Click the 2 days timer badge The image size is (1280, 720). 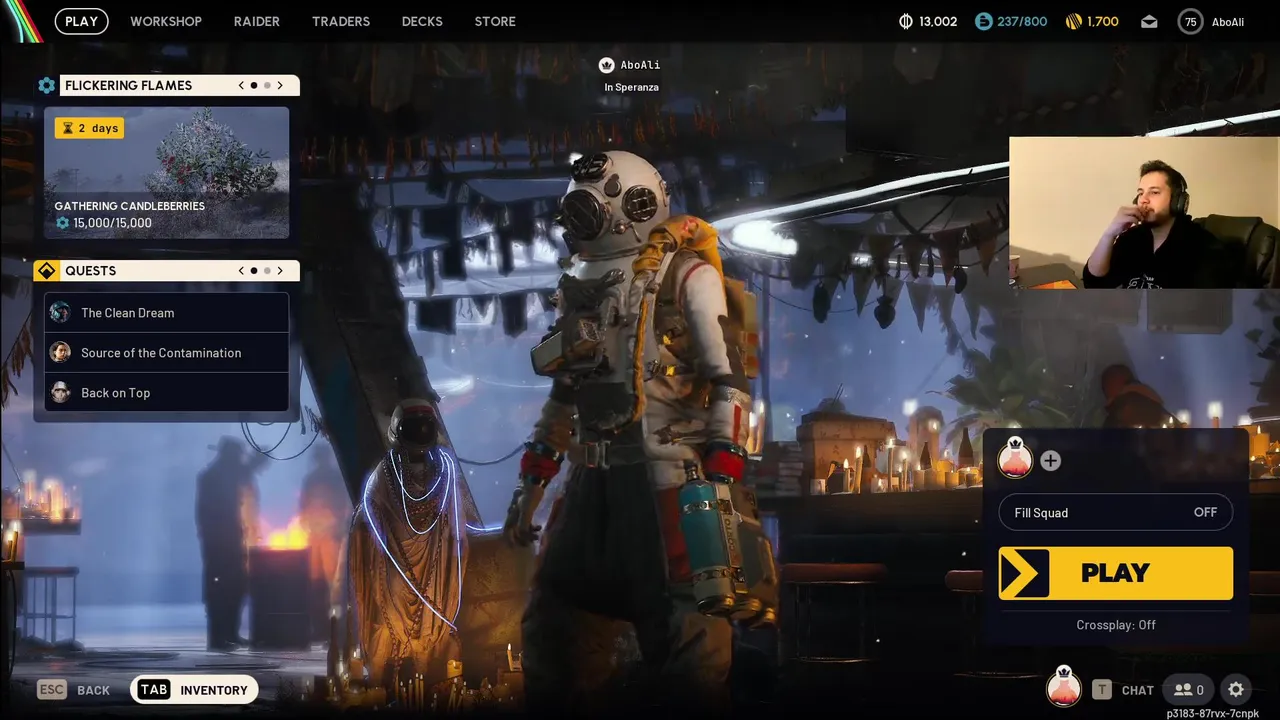click(90, 128)
